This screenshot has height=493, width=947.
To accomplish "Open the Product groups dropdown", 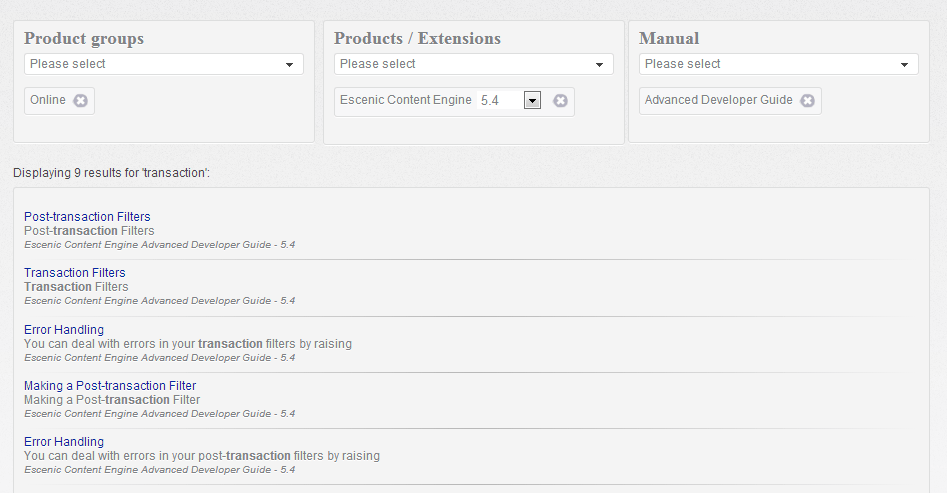I will (164, 64).
